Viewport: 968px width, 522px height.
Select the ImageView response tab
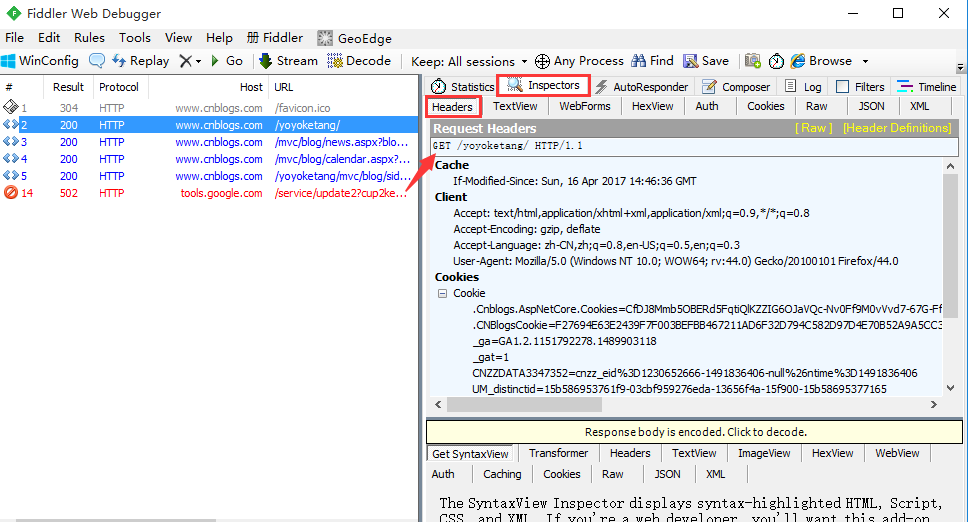pyautogui.click(x=764, y=453)
